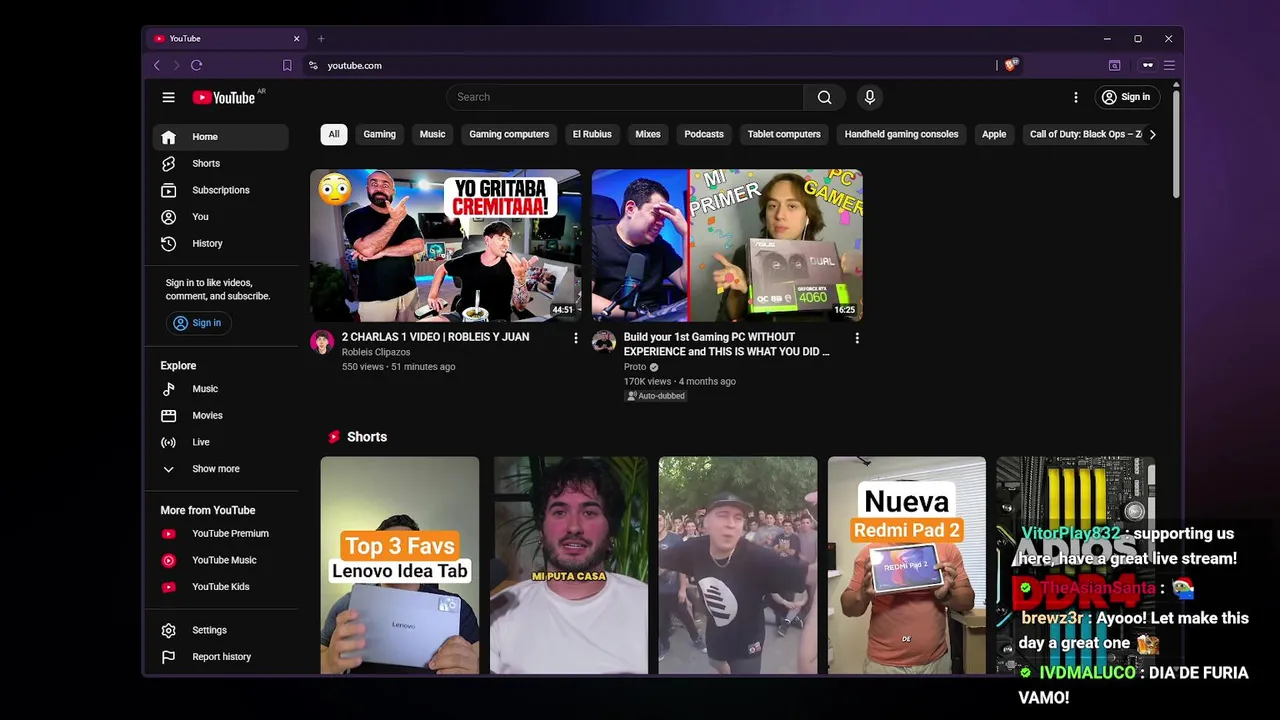Open 2 CHARLAS 1 VIDEO title link

436,337
